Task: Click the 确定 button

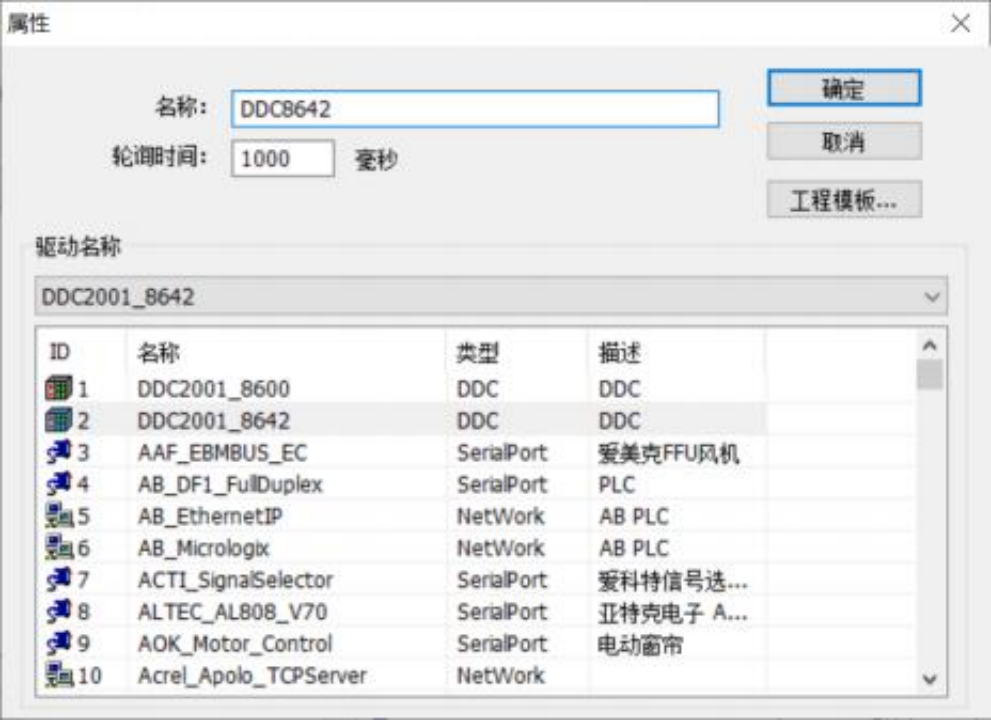Action: [844, 88]
